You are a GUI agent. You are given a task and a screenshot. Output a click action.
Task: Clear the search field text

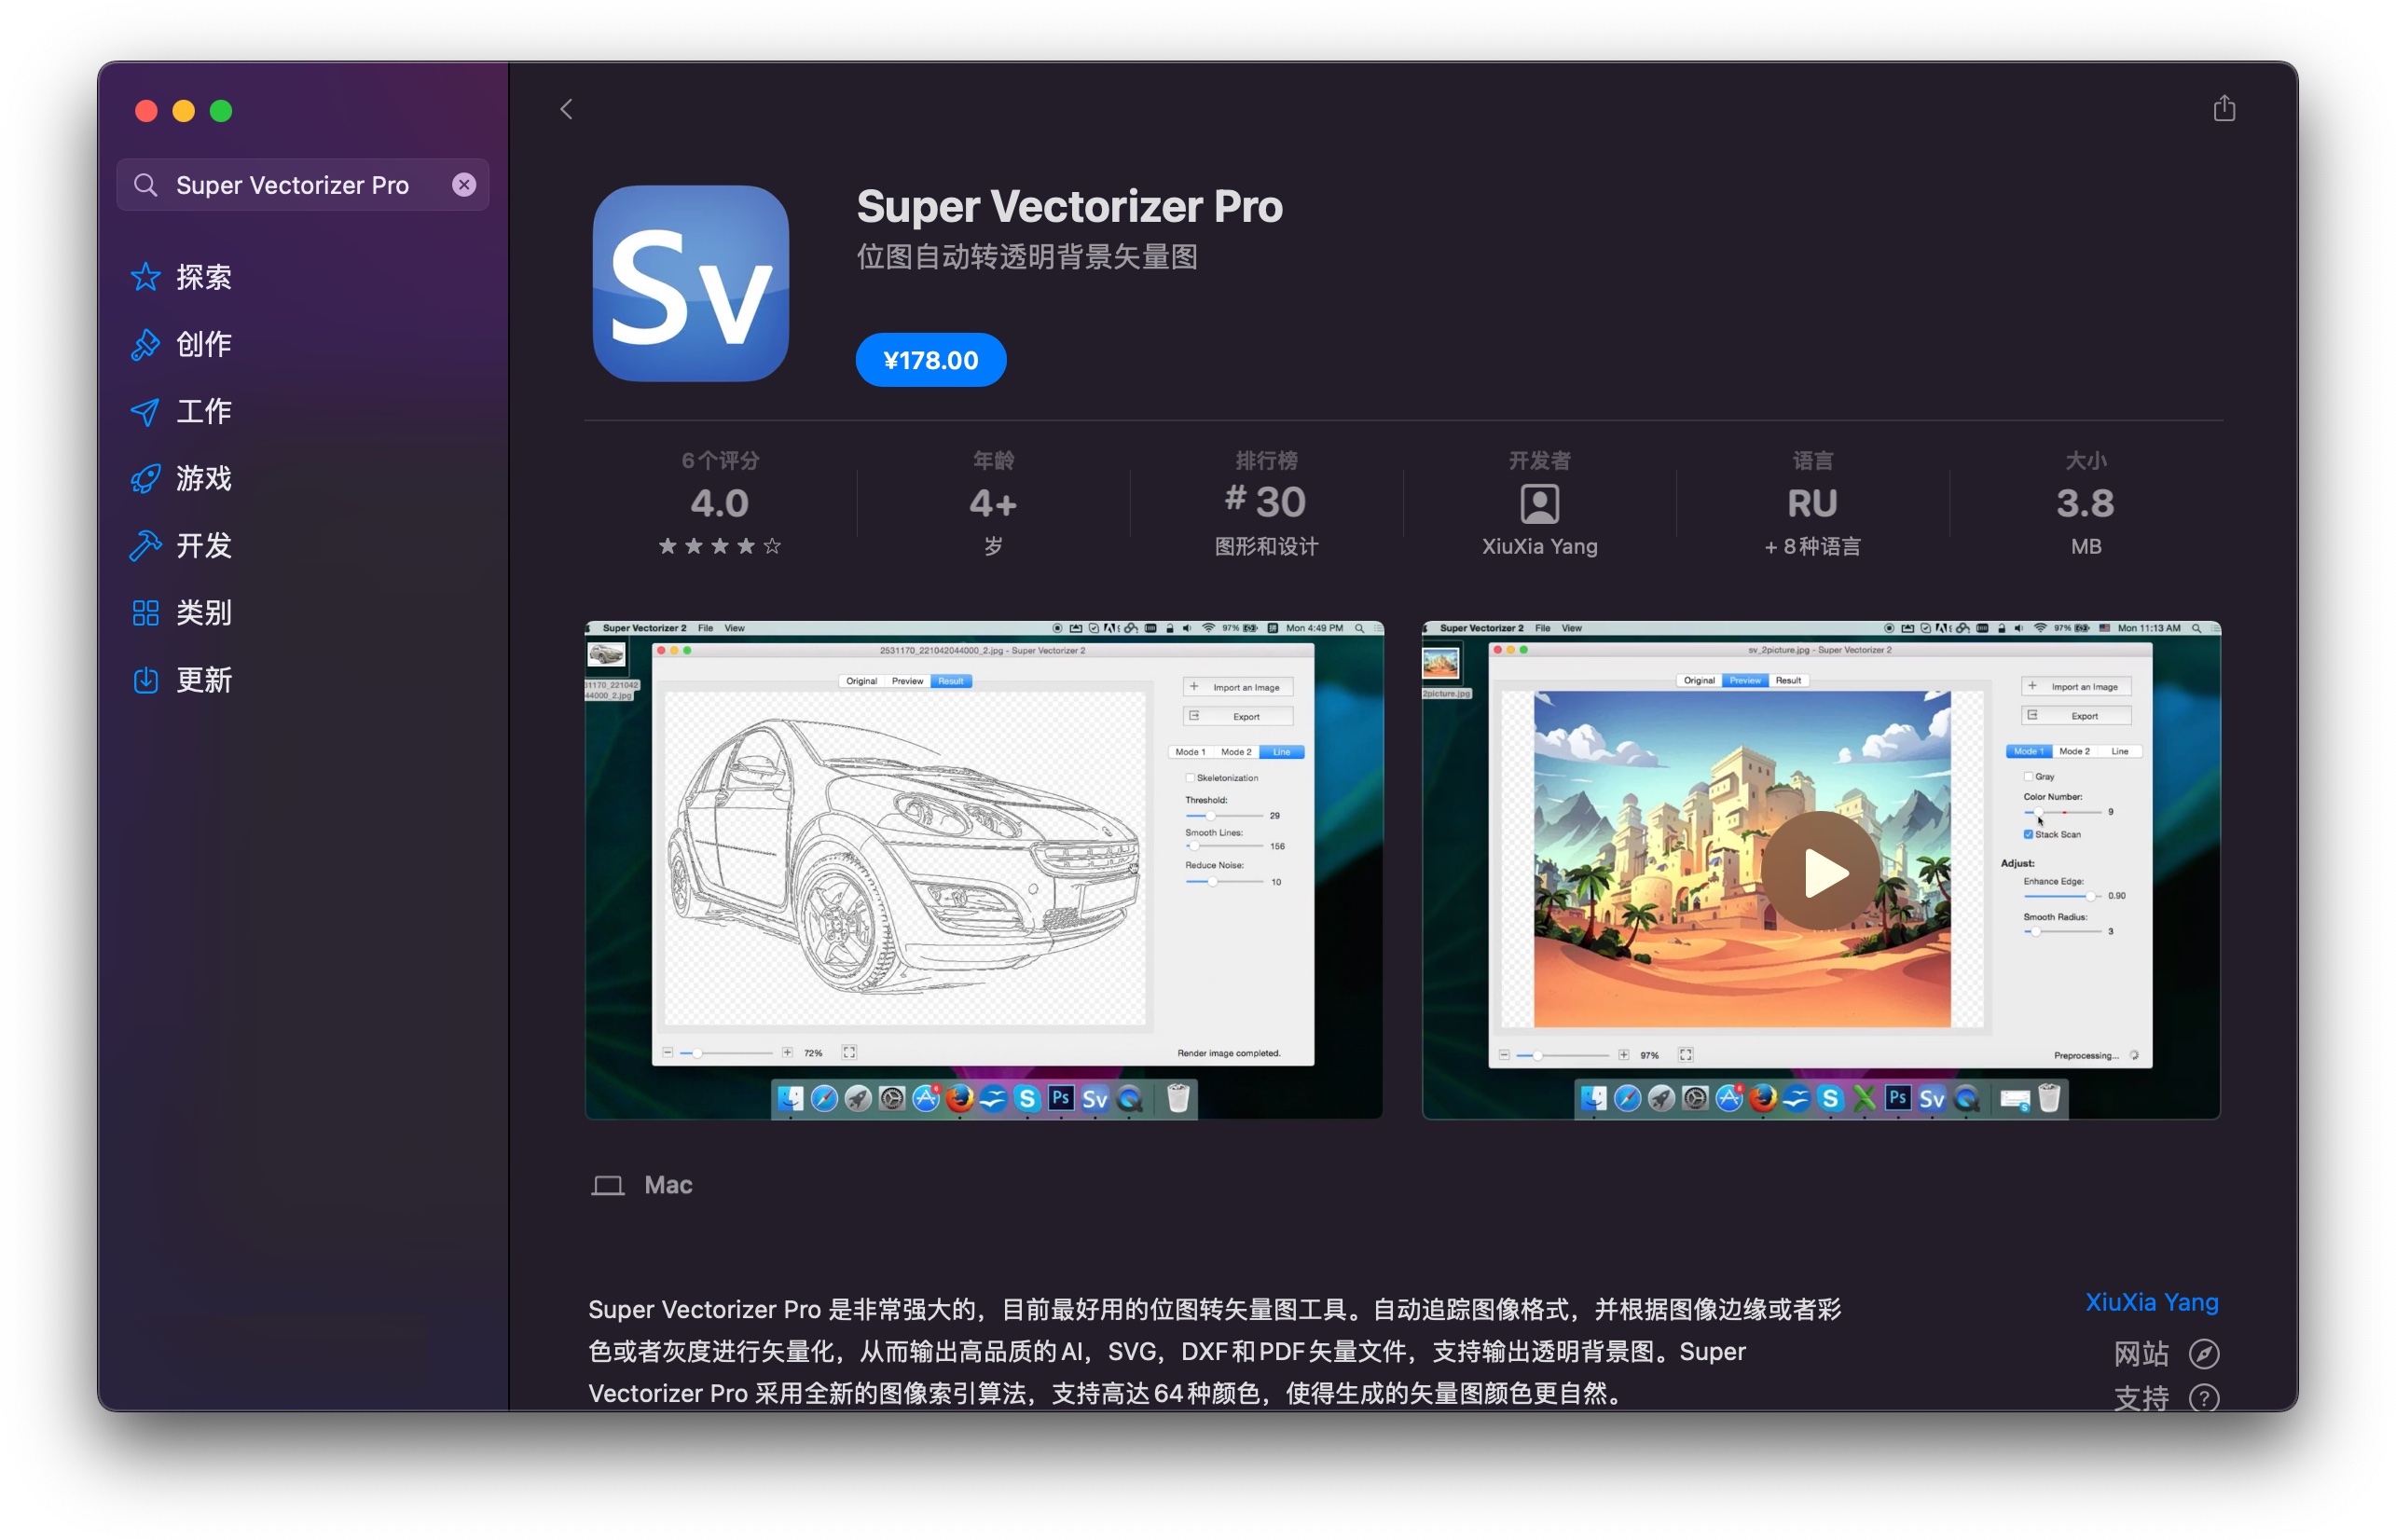click(464, 184)
